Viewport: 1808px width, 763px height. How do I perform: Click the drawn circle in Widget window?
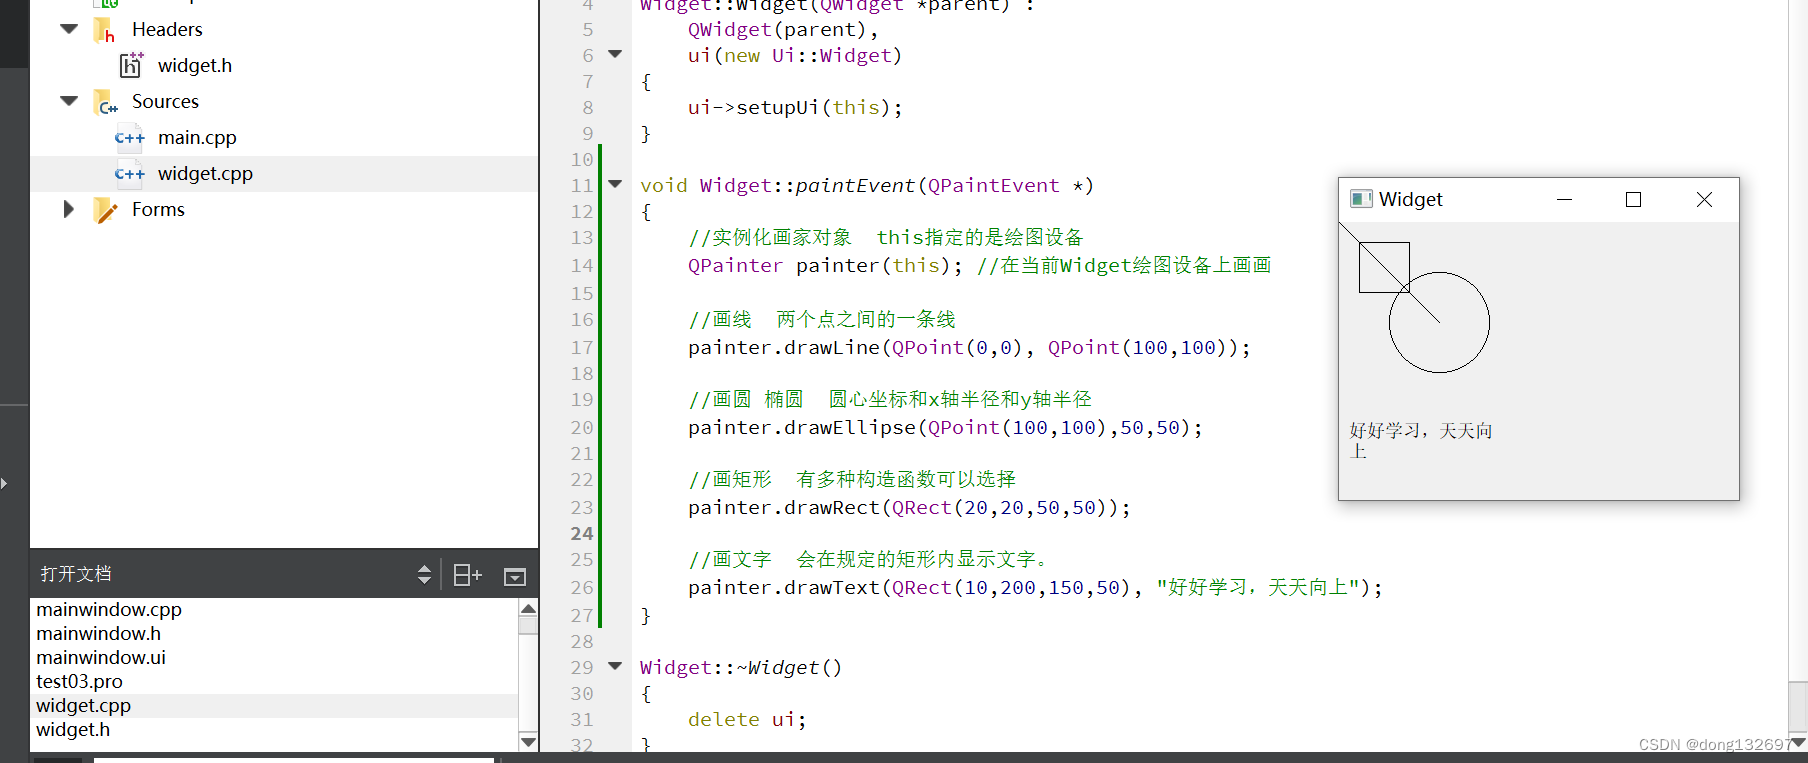click(1439, 322)
